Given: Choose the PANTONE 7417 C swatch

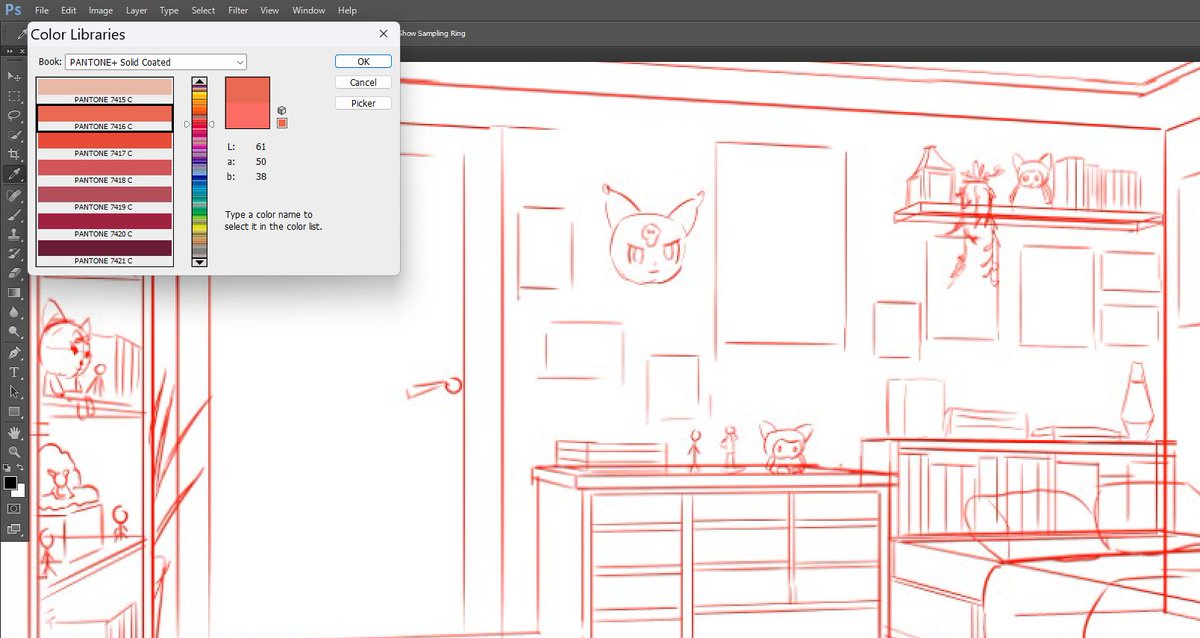Looking at the screenshot, I should pos(105,145).
